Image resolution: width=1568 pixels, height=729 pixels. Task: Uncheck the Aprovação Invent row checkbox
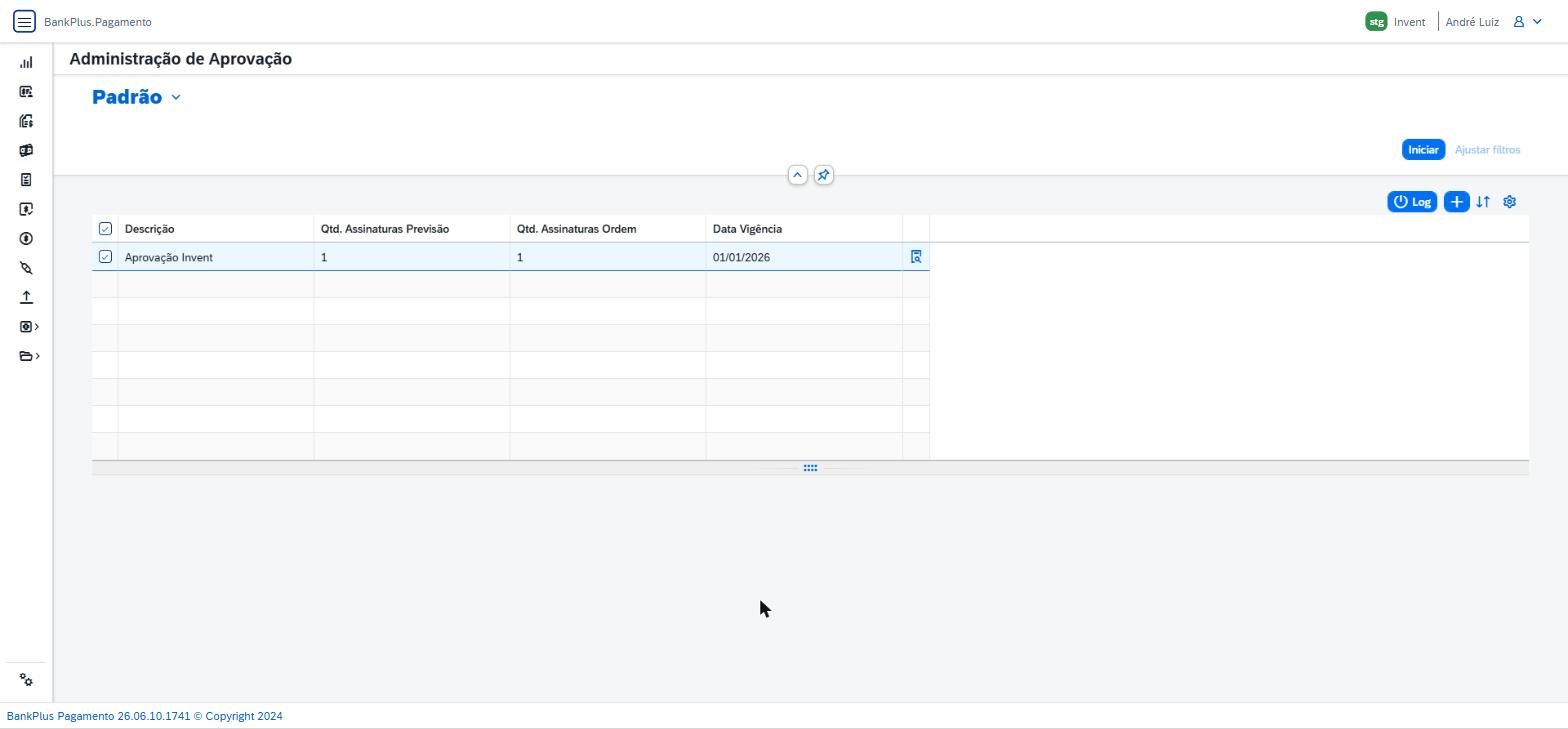point(105,257)
